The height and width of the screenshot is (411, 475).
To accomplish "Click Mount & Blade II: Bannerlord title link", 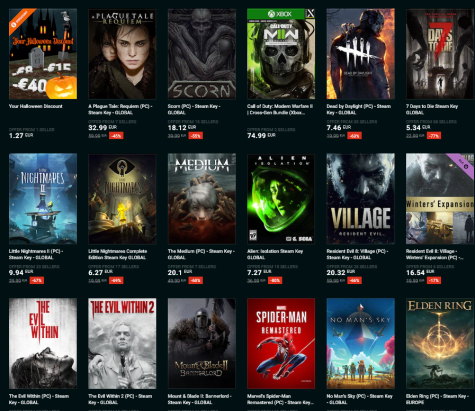I will point(199,399).
